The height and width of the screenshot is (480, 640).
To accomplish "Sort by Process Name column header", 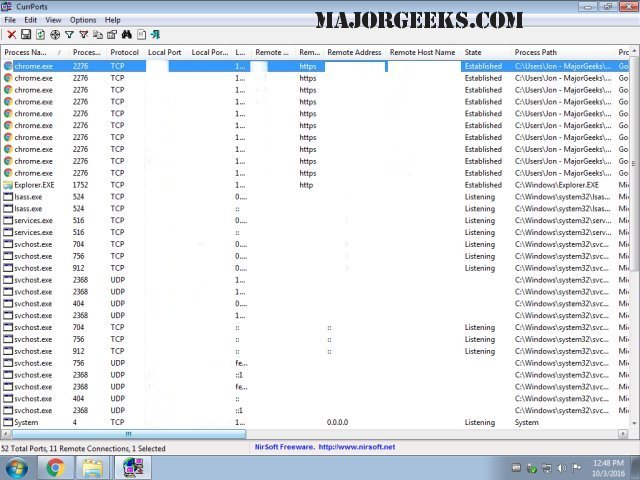I will (x=35, y=52).
